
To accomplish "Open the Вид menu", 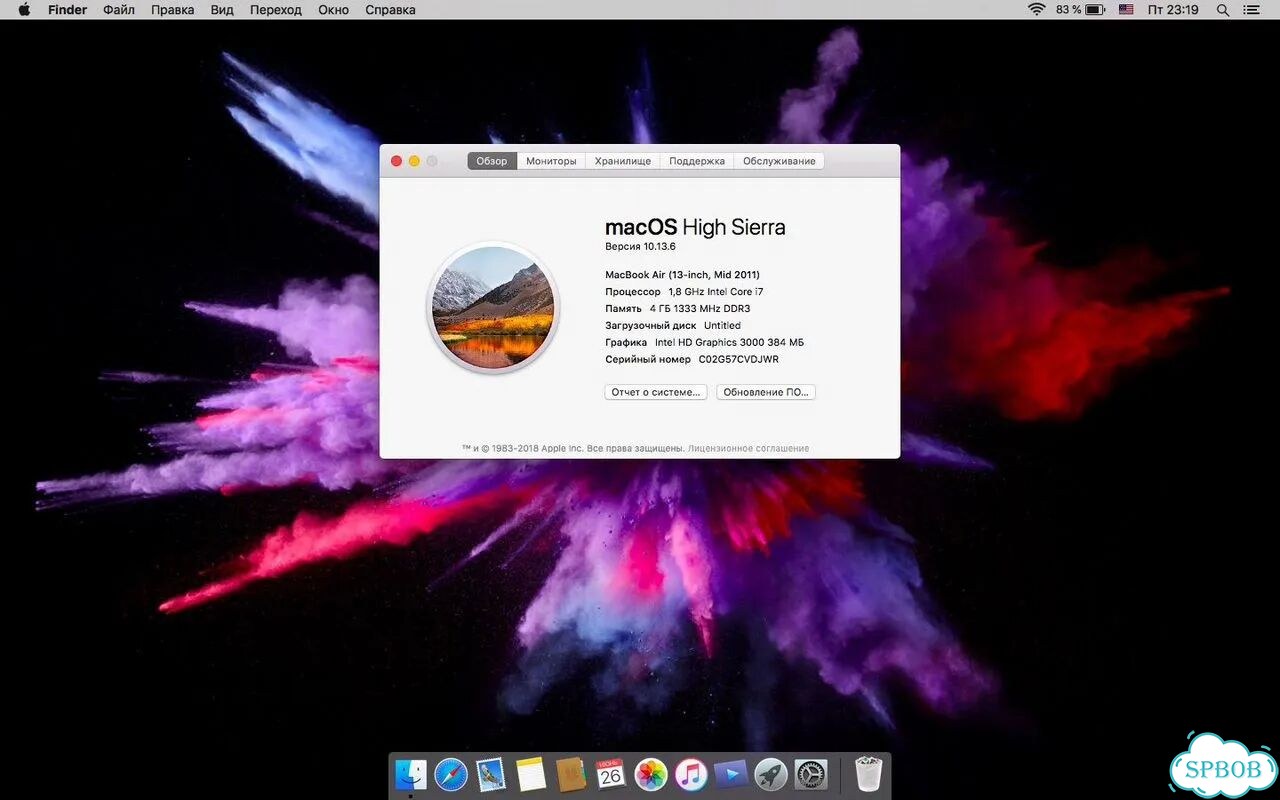I will [x=222, y=9].
